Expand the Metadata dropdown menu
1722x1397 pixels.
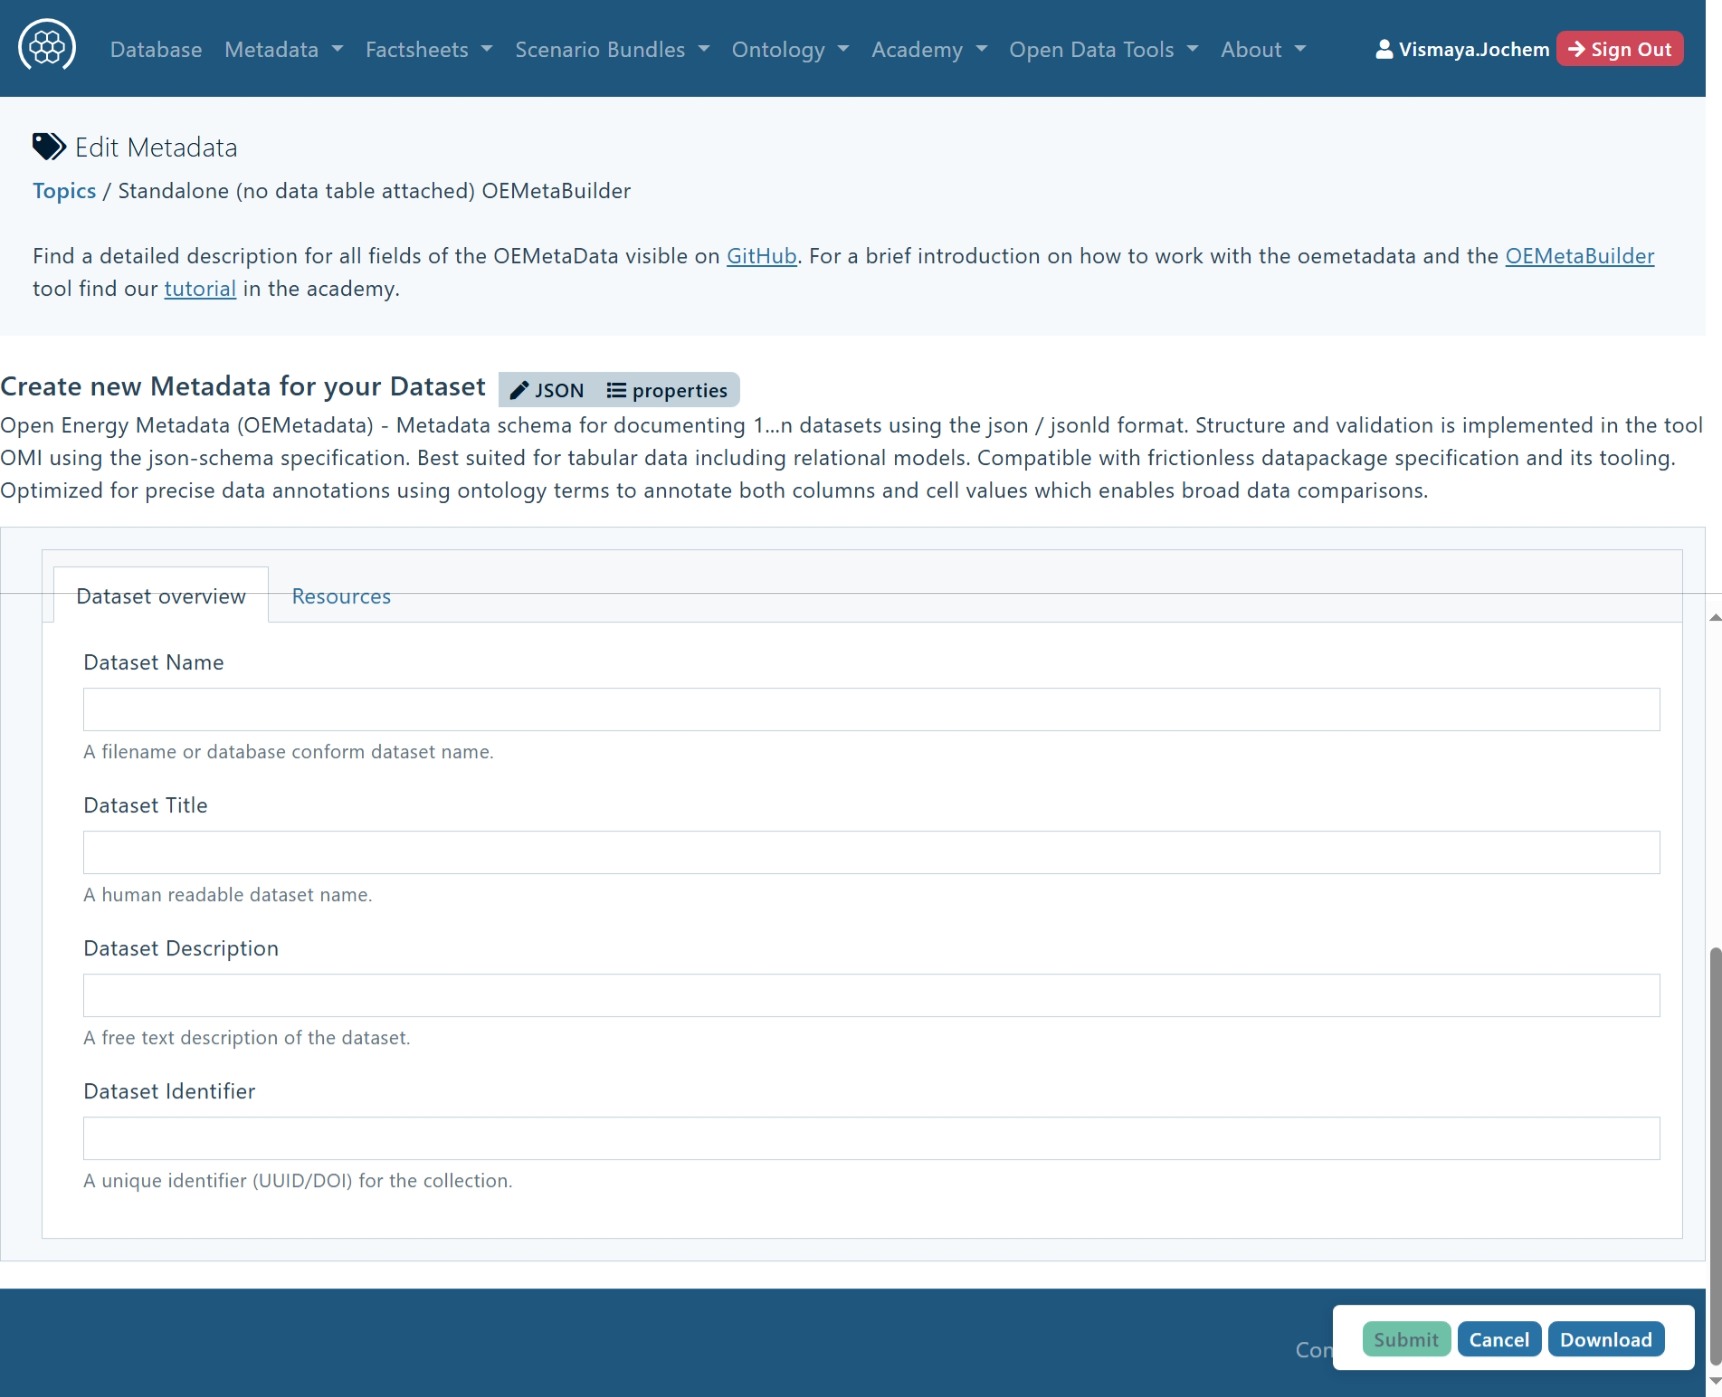[x=283, y=49]
